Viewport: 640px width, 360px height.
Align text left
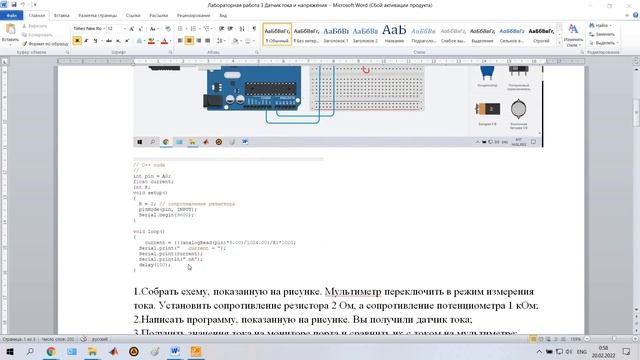pyautogui.click(x=180, y=41)
